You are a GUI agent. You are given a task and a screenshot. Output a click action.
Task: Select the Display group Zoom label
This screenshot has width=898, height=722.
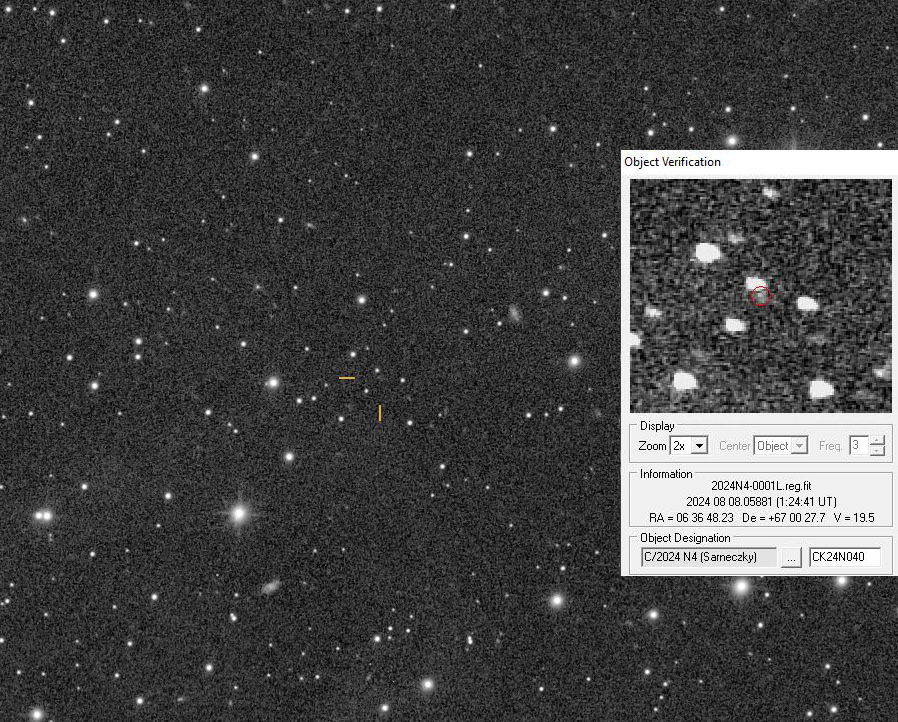[652, 446]
